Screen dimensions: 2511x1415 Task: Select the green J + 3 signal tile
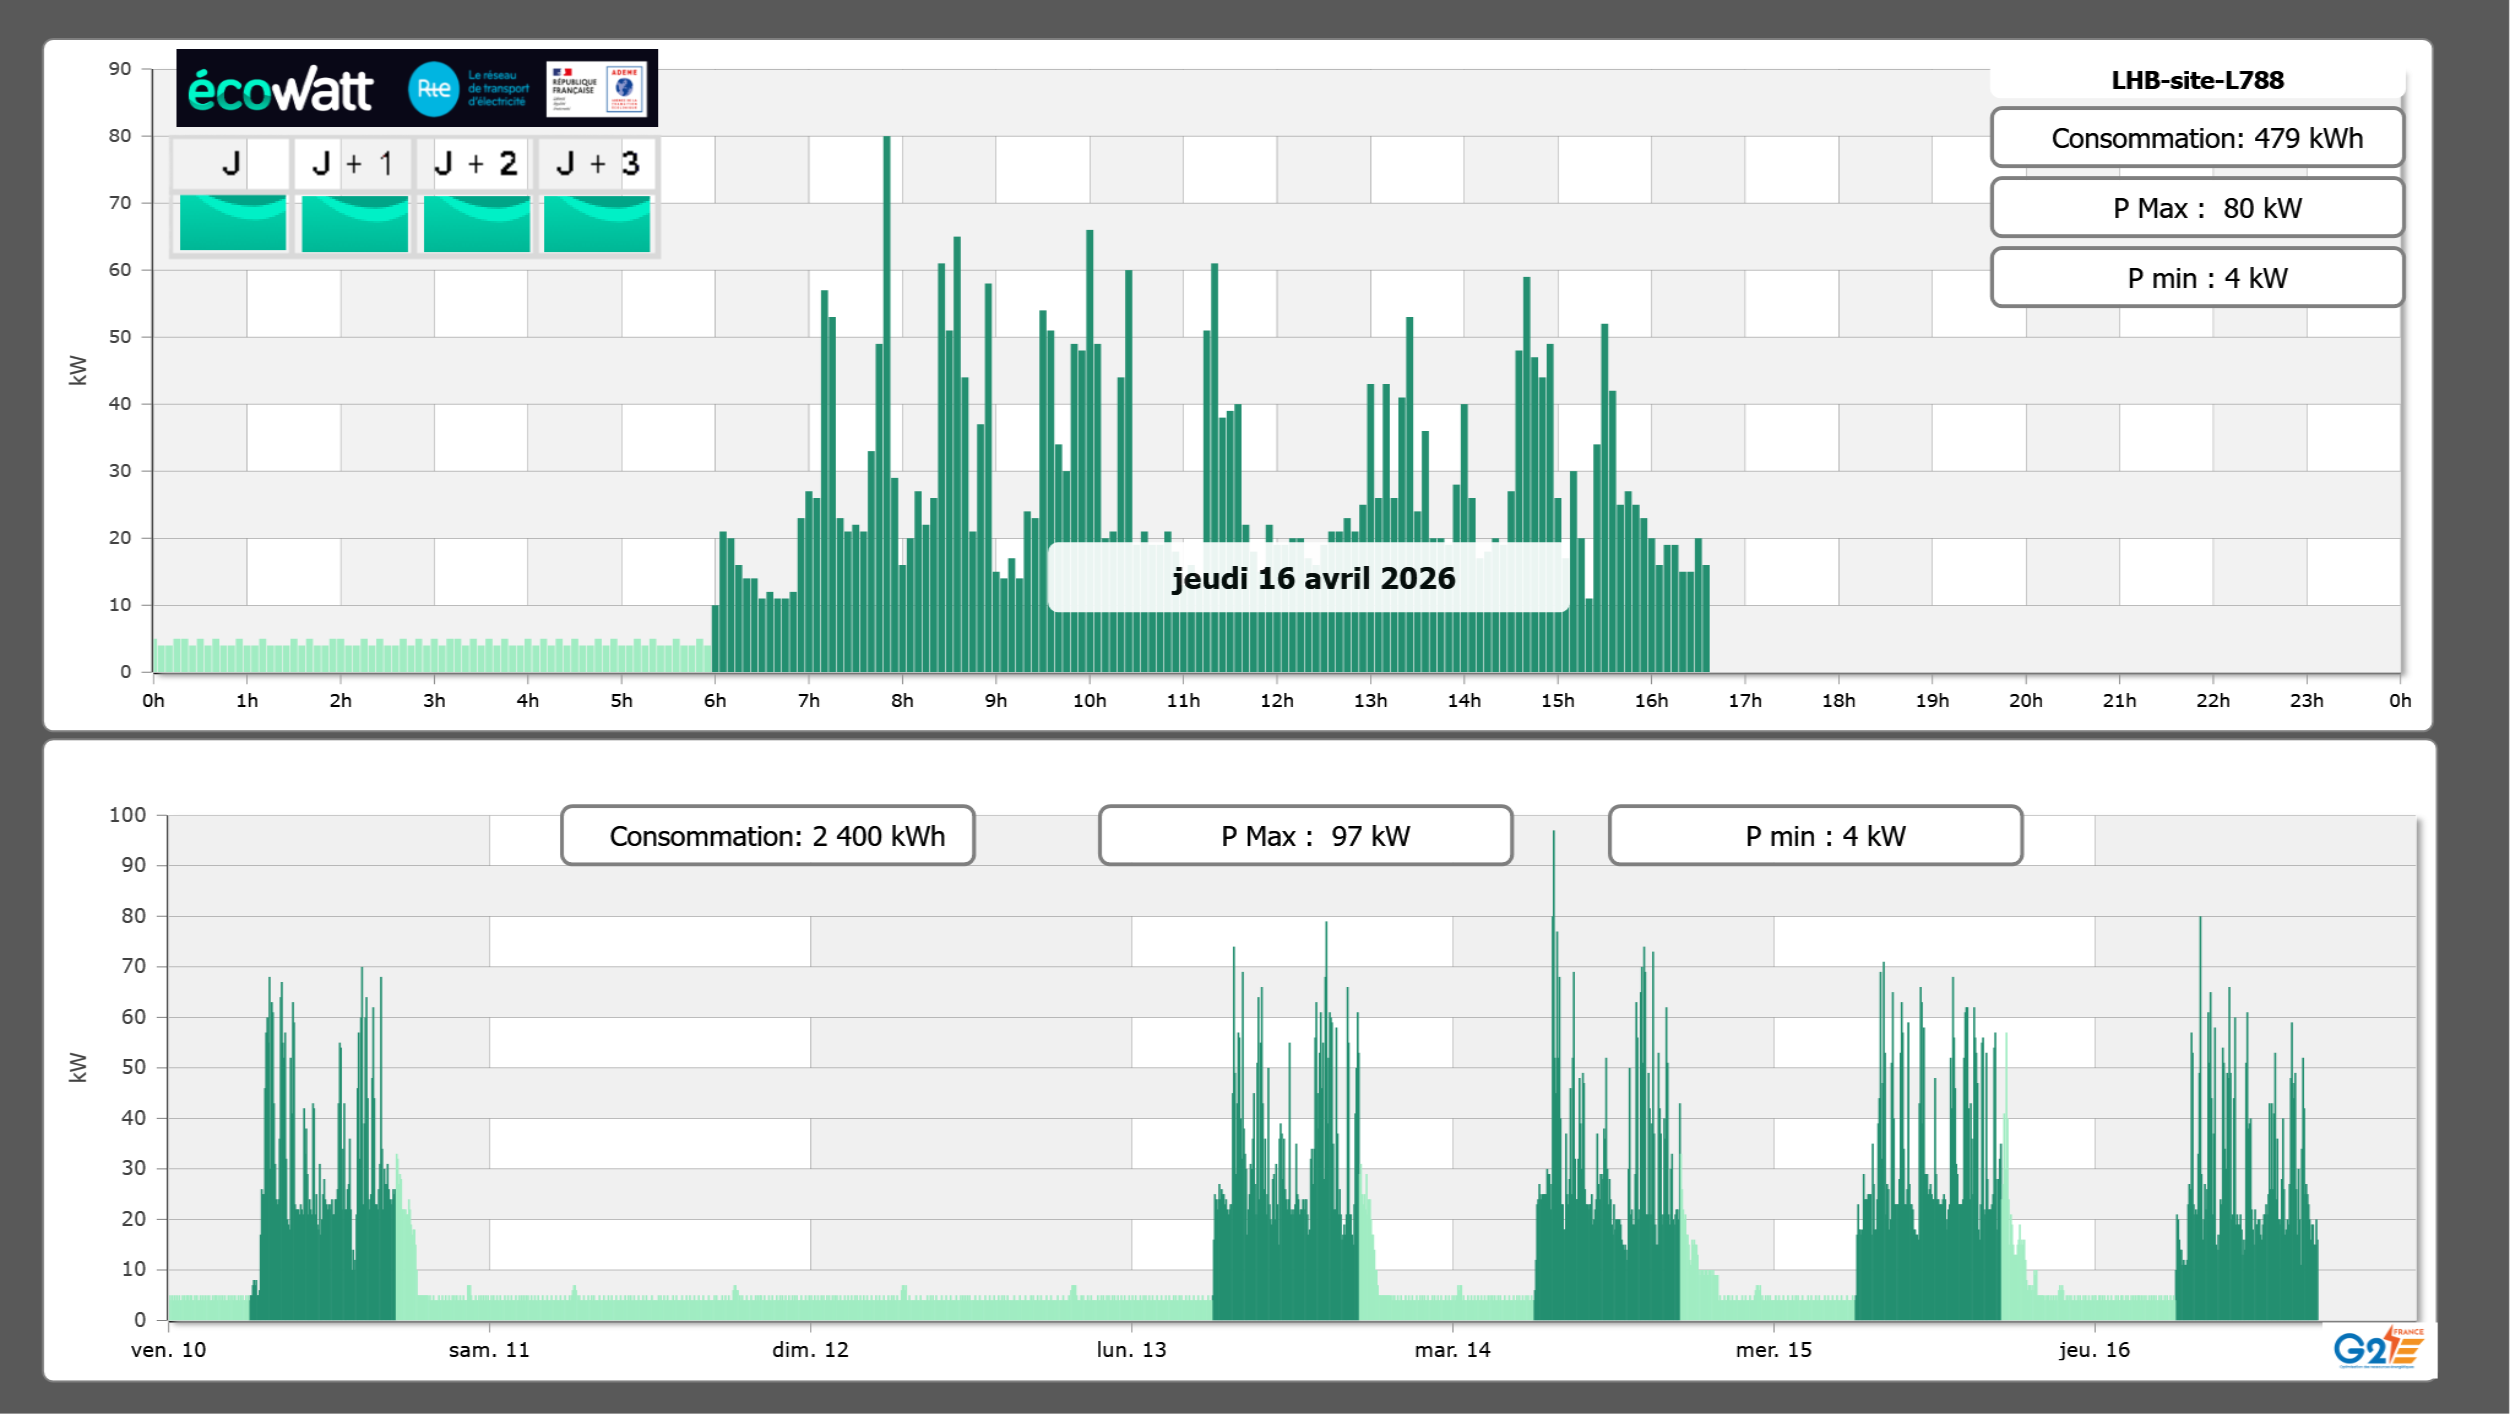click(597, 223)
